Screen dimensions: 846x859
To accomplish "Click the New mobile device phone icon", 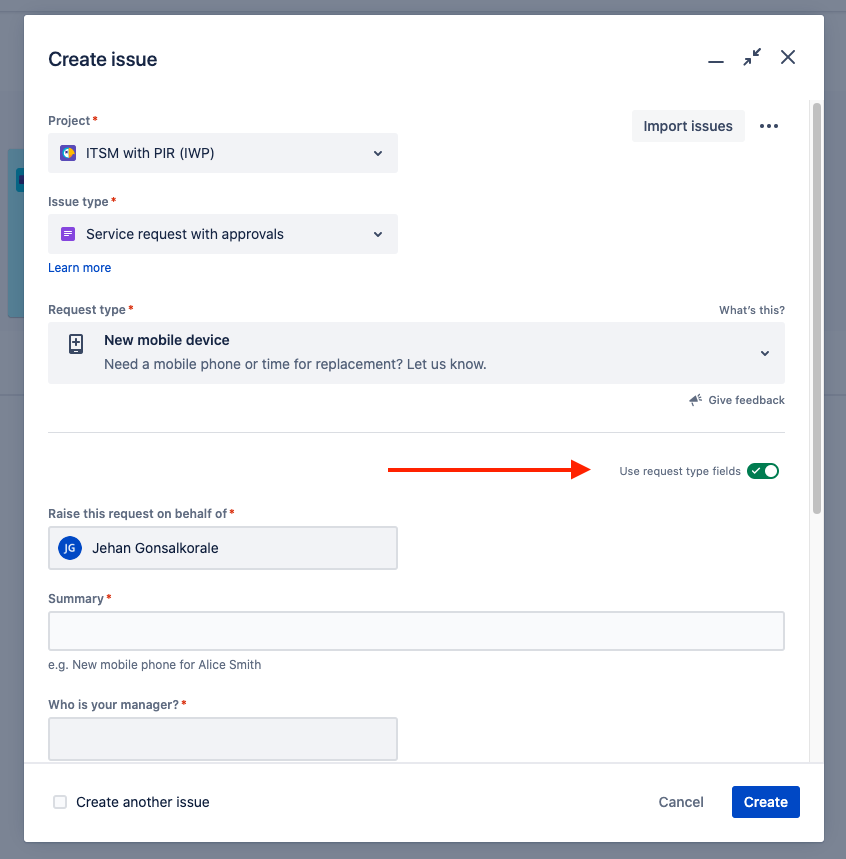I will (76, 344).
